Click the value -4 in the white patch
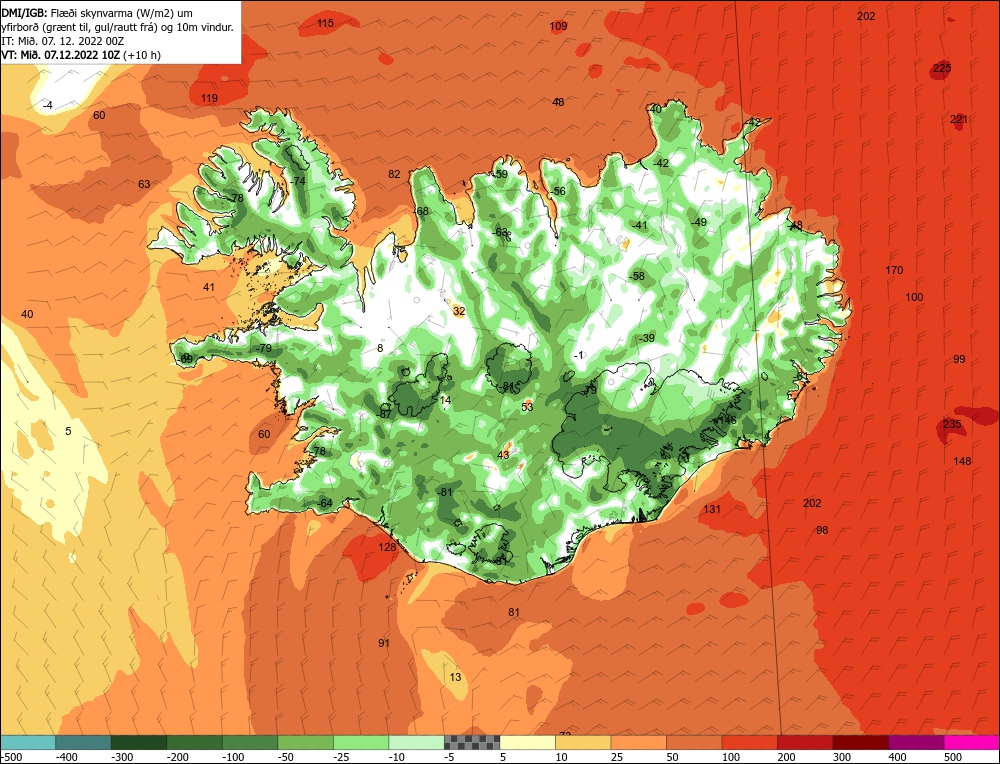Viewport: 1000px width, 764px height. coord(48,105)
